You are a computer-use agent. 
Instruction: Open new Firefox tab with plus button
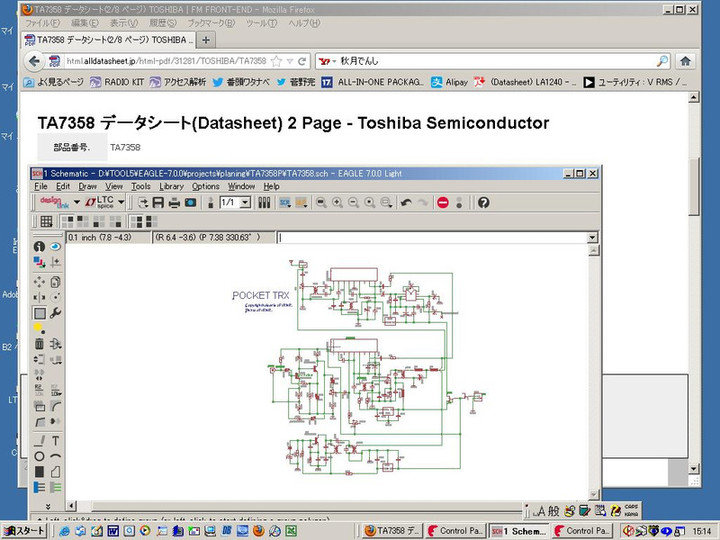(x=205, y=40)
